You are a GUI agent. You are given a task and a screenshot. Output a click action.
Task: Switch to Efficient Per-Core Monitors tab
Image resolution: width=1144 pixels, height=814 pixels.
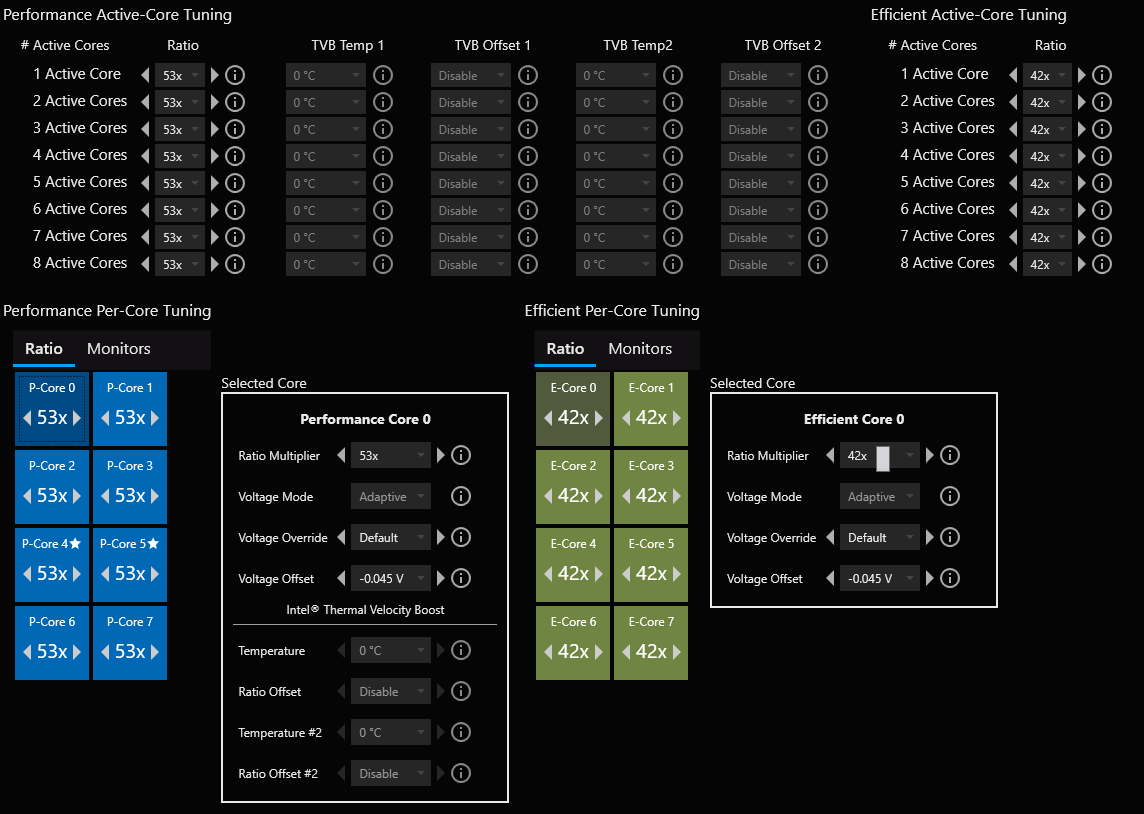coord(640,349)
